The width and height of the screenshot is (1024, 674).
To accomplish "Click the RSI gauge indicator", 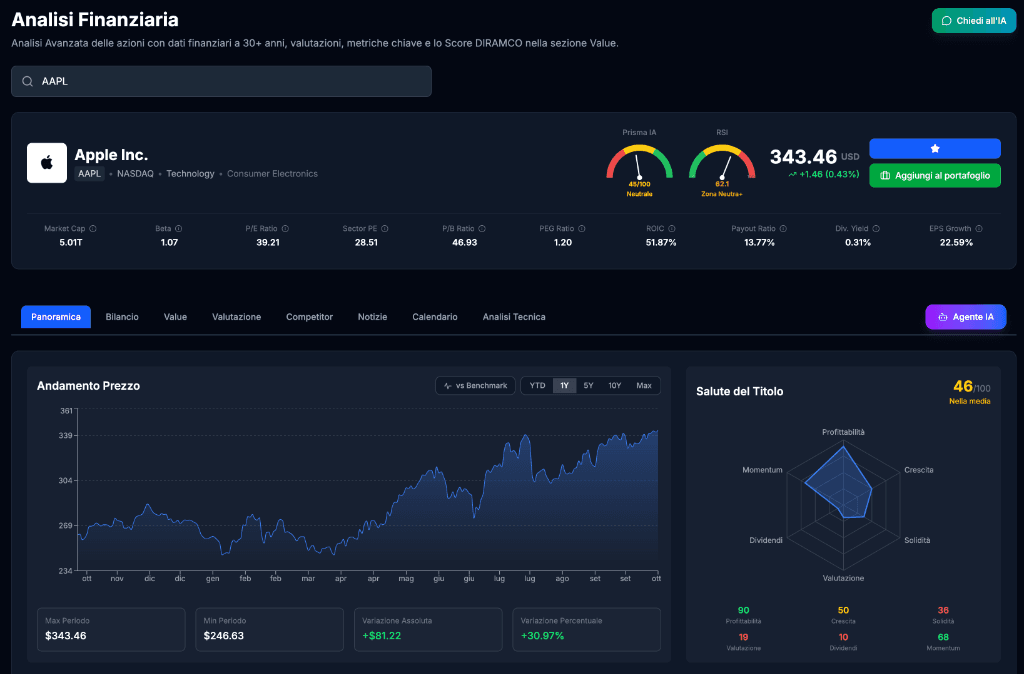I will tap(722, 163).
